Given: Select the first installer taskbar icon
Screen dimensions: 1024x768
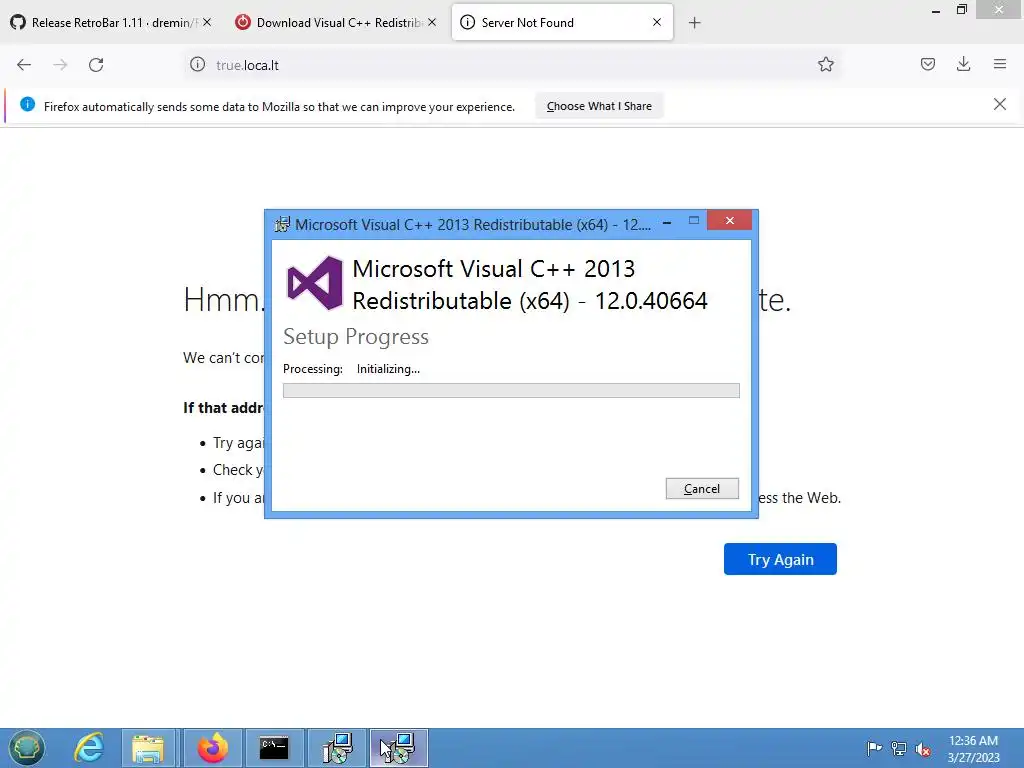Looking at the screenshot, I should (x=336, y=748).
